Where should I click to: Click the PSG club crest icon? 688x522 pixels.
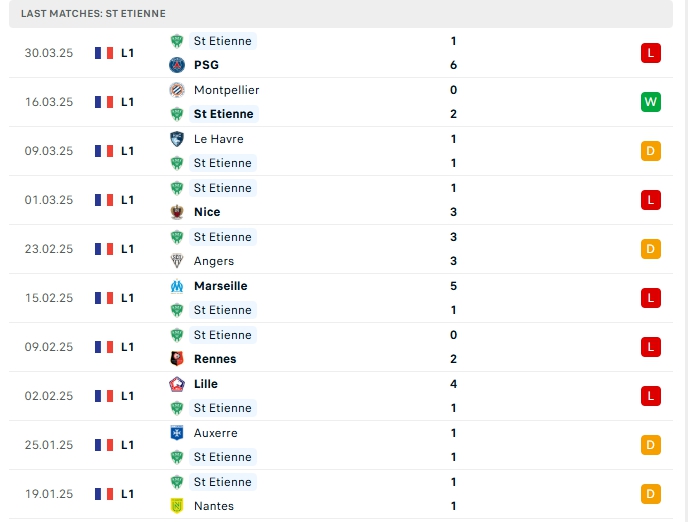(177, 65)
